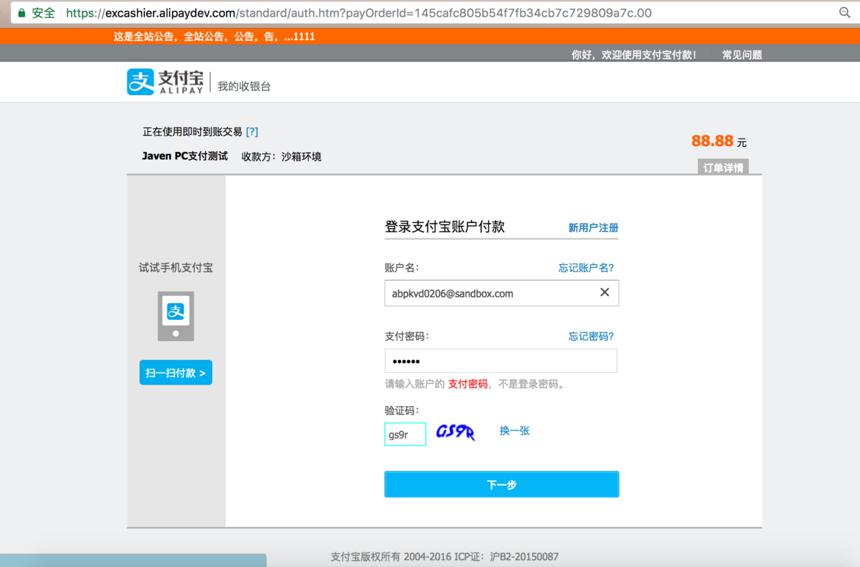
Task: Click the 扫一扫付款 scan to pay button
Action: click(176, 372)
